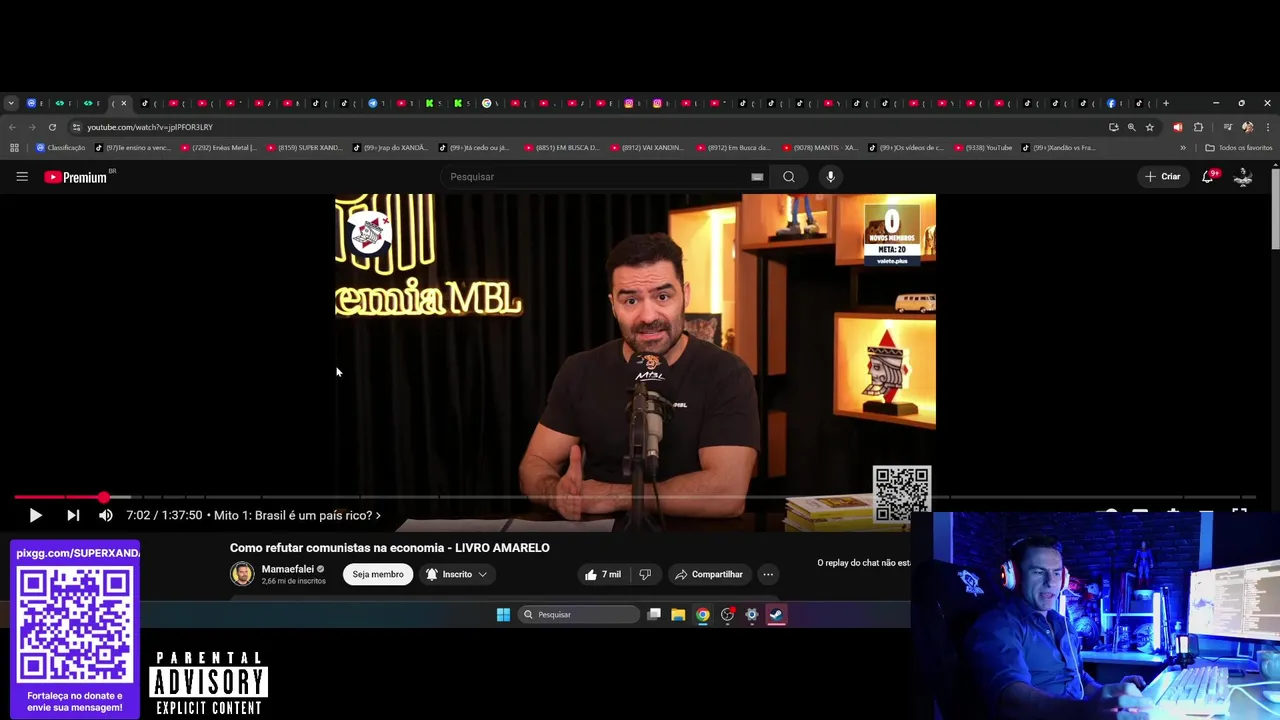
Task: Dislike the video
Action: (x=645, y=574)
